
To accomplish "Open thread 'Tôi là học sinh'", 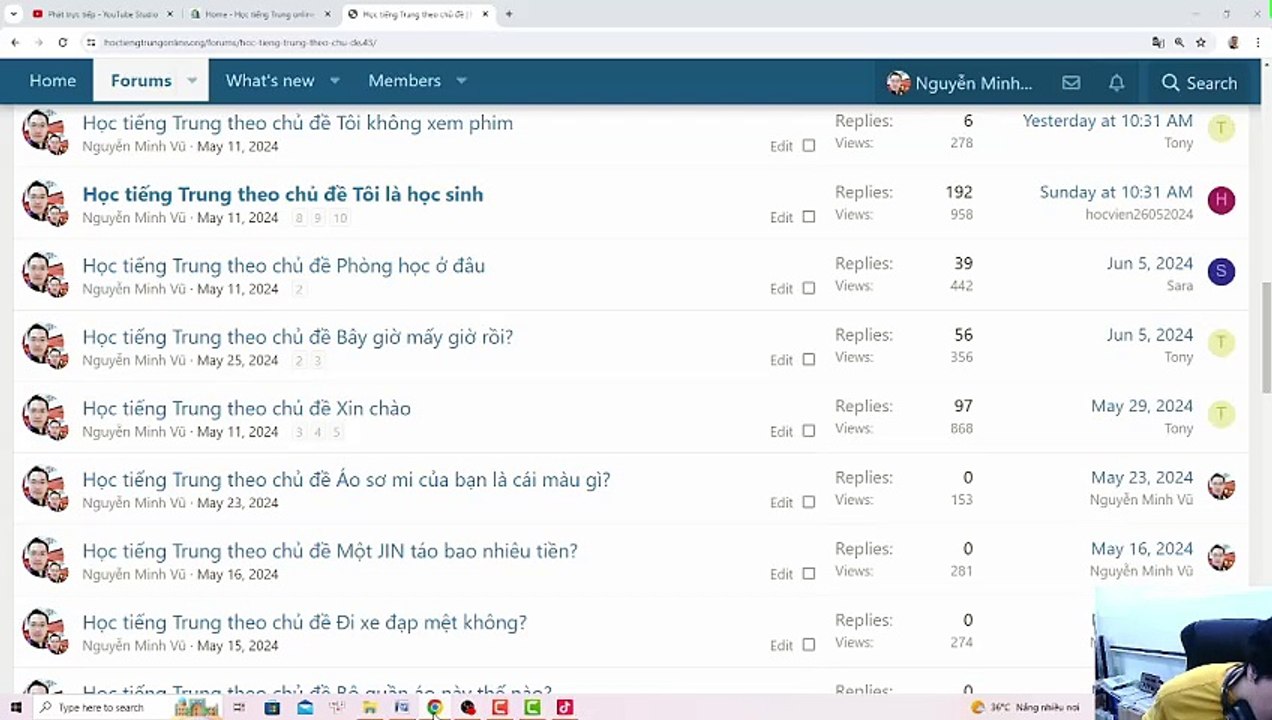I will click(282, 194).
